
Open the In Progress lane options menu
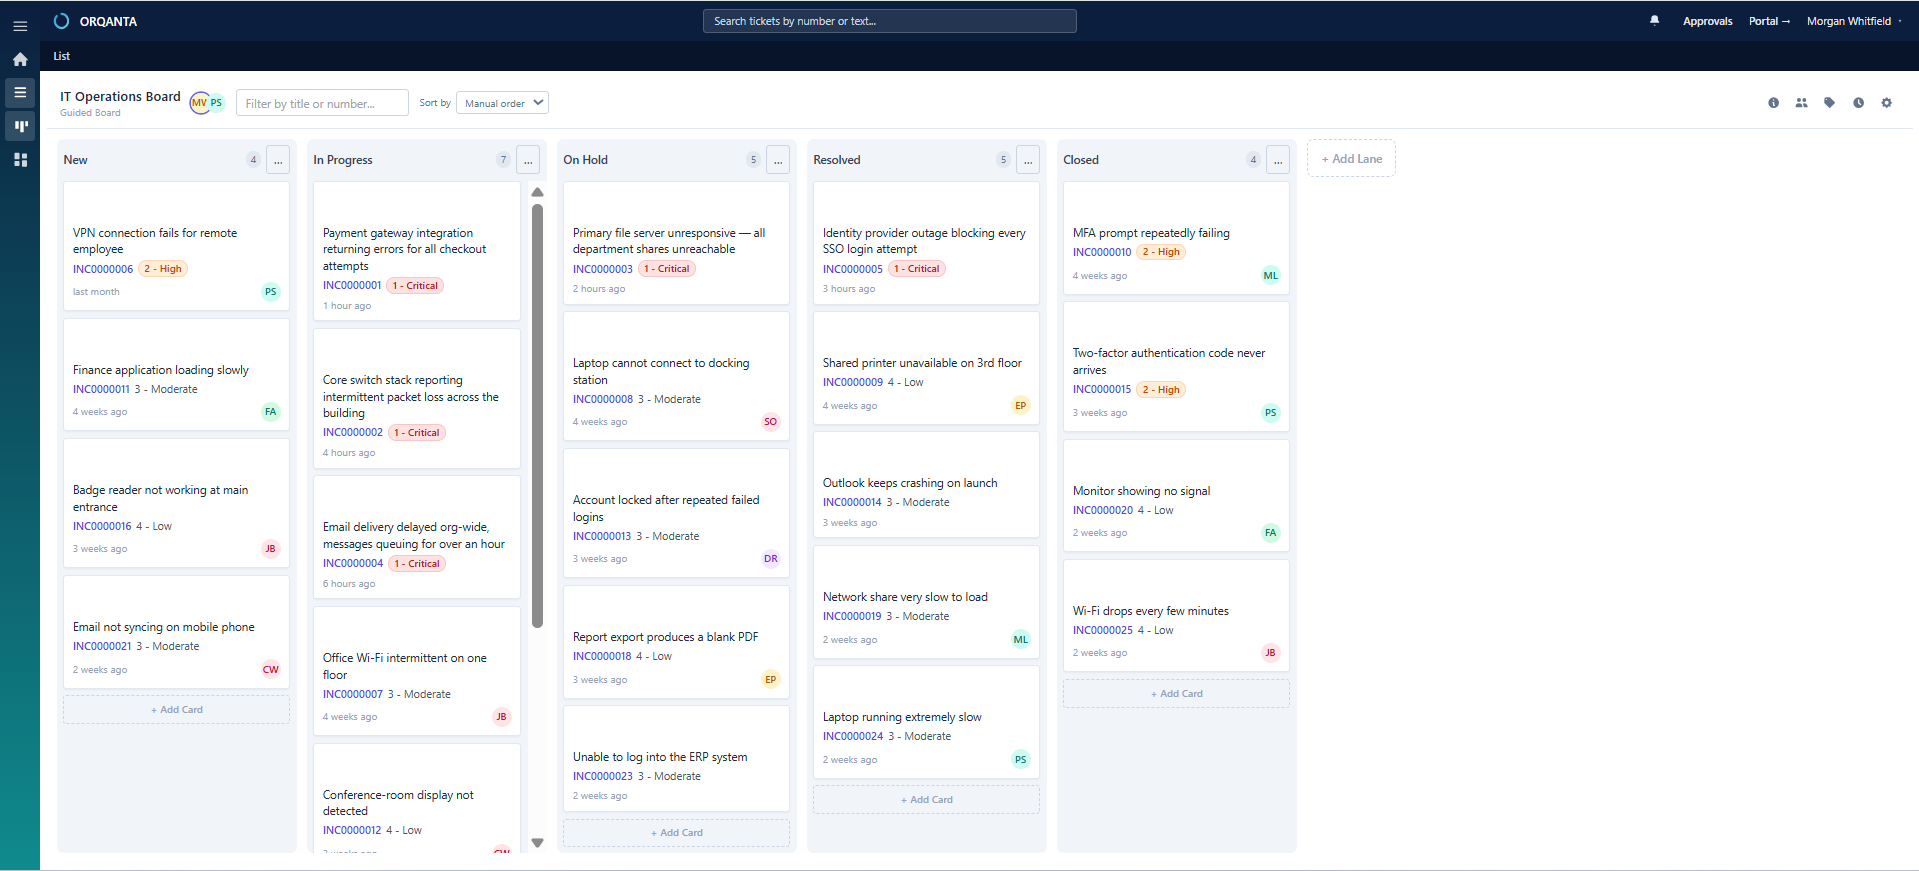point(528,160)
